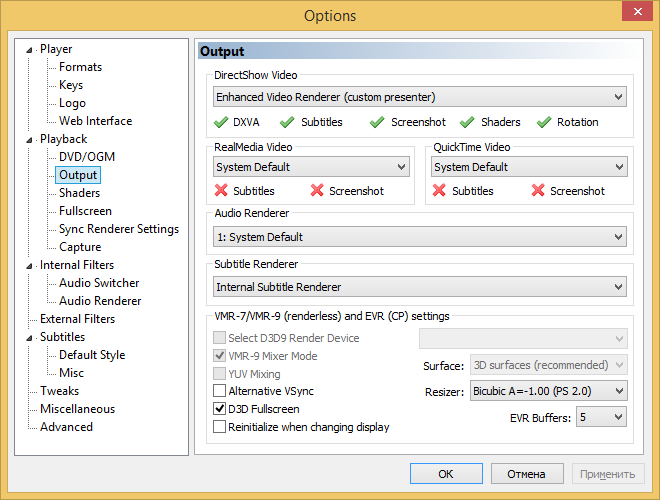Click the green Rotation checkmark icon
660x500 pixels.
point(544,122)
